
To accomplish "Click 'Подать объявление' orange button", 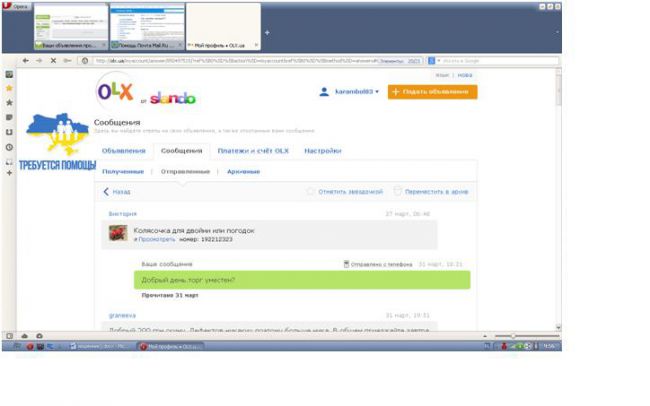I will [432, 92].
